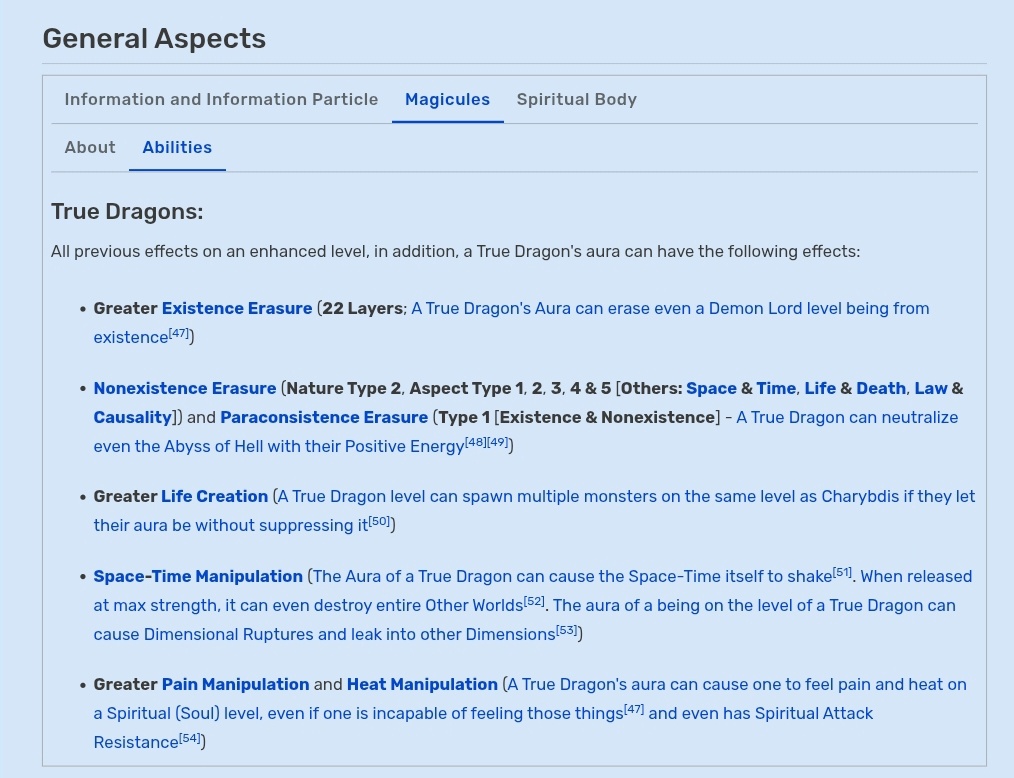Viewport: 1014px width, 778px height.
Task: Open the Space link in Others list
Action: pos(711,389)
